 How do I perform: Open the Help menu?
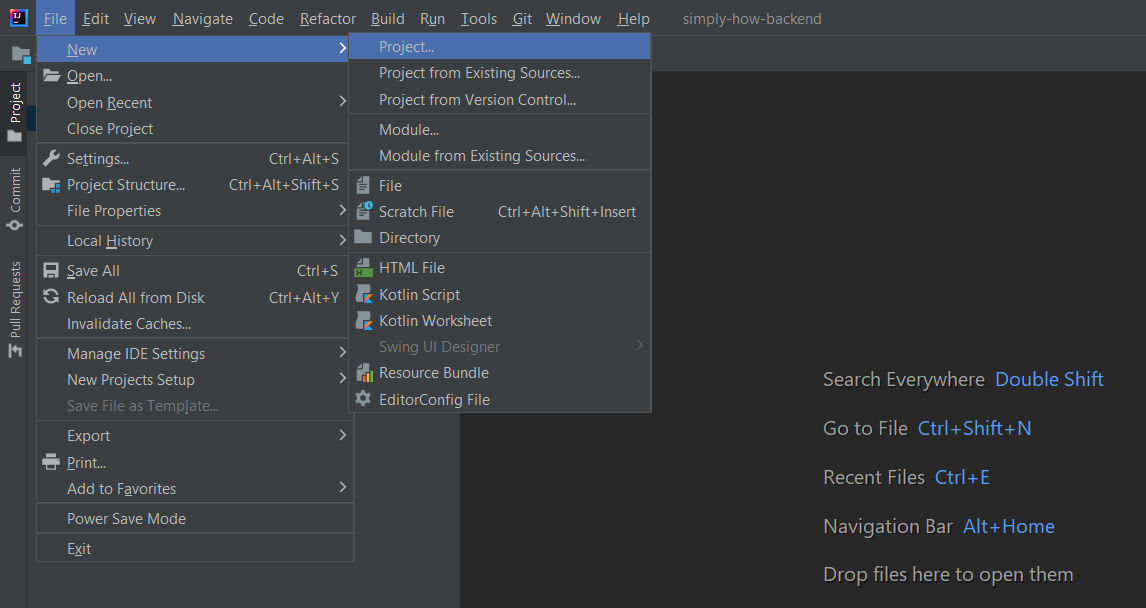point(633,18)
